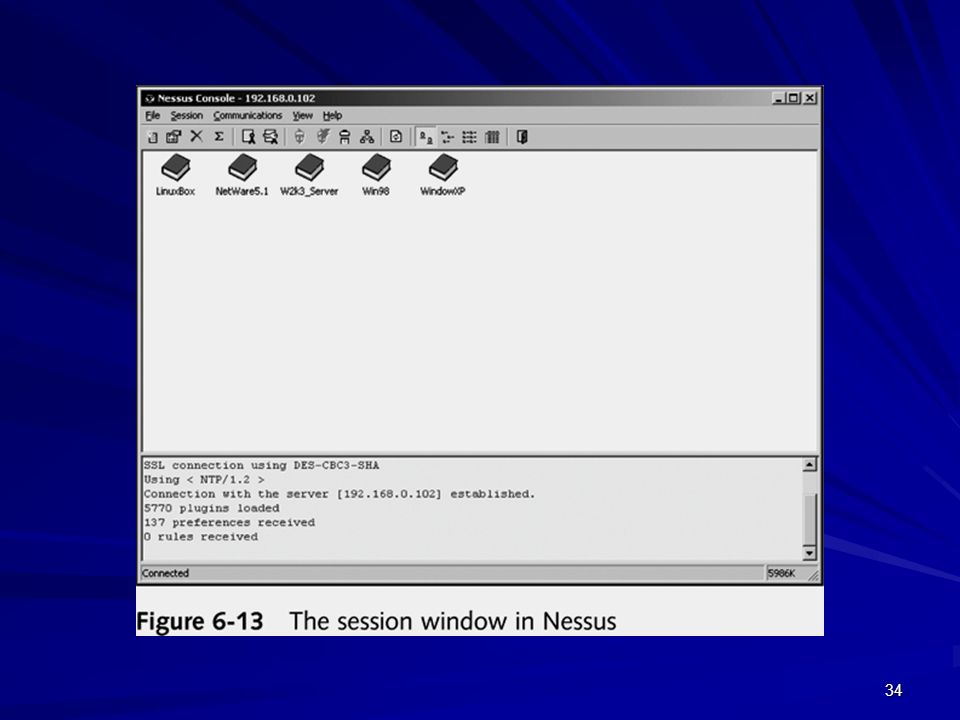Viewport: 960px width, 720px height.
Task: Switch to details columns view
Action: (x=492, y=137)
